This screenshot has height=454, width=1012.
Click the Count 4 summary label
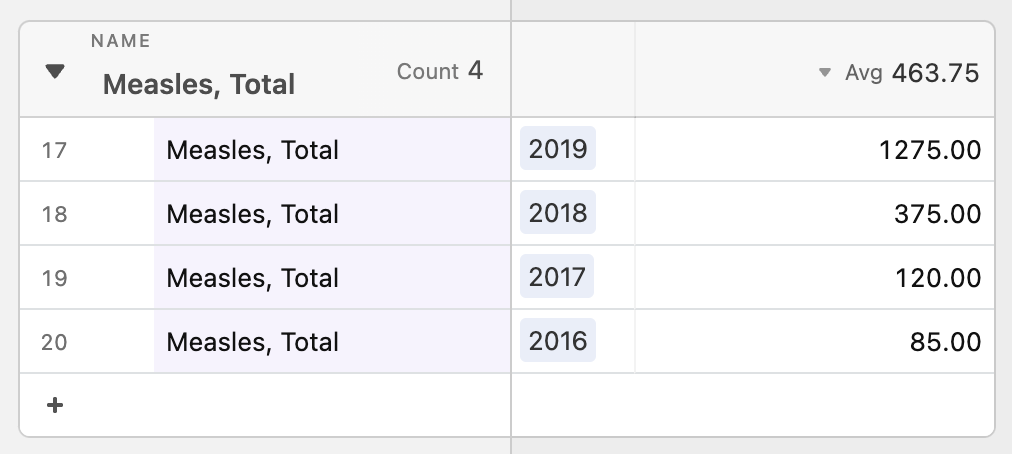click(440, 71)
